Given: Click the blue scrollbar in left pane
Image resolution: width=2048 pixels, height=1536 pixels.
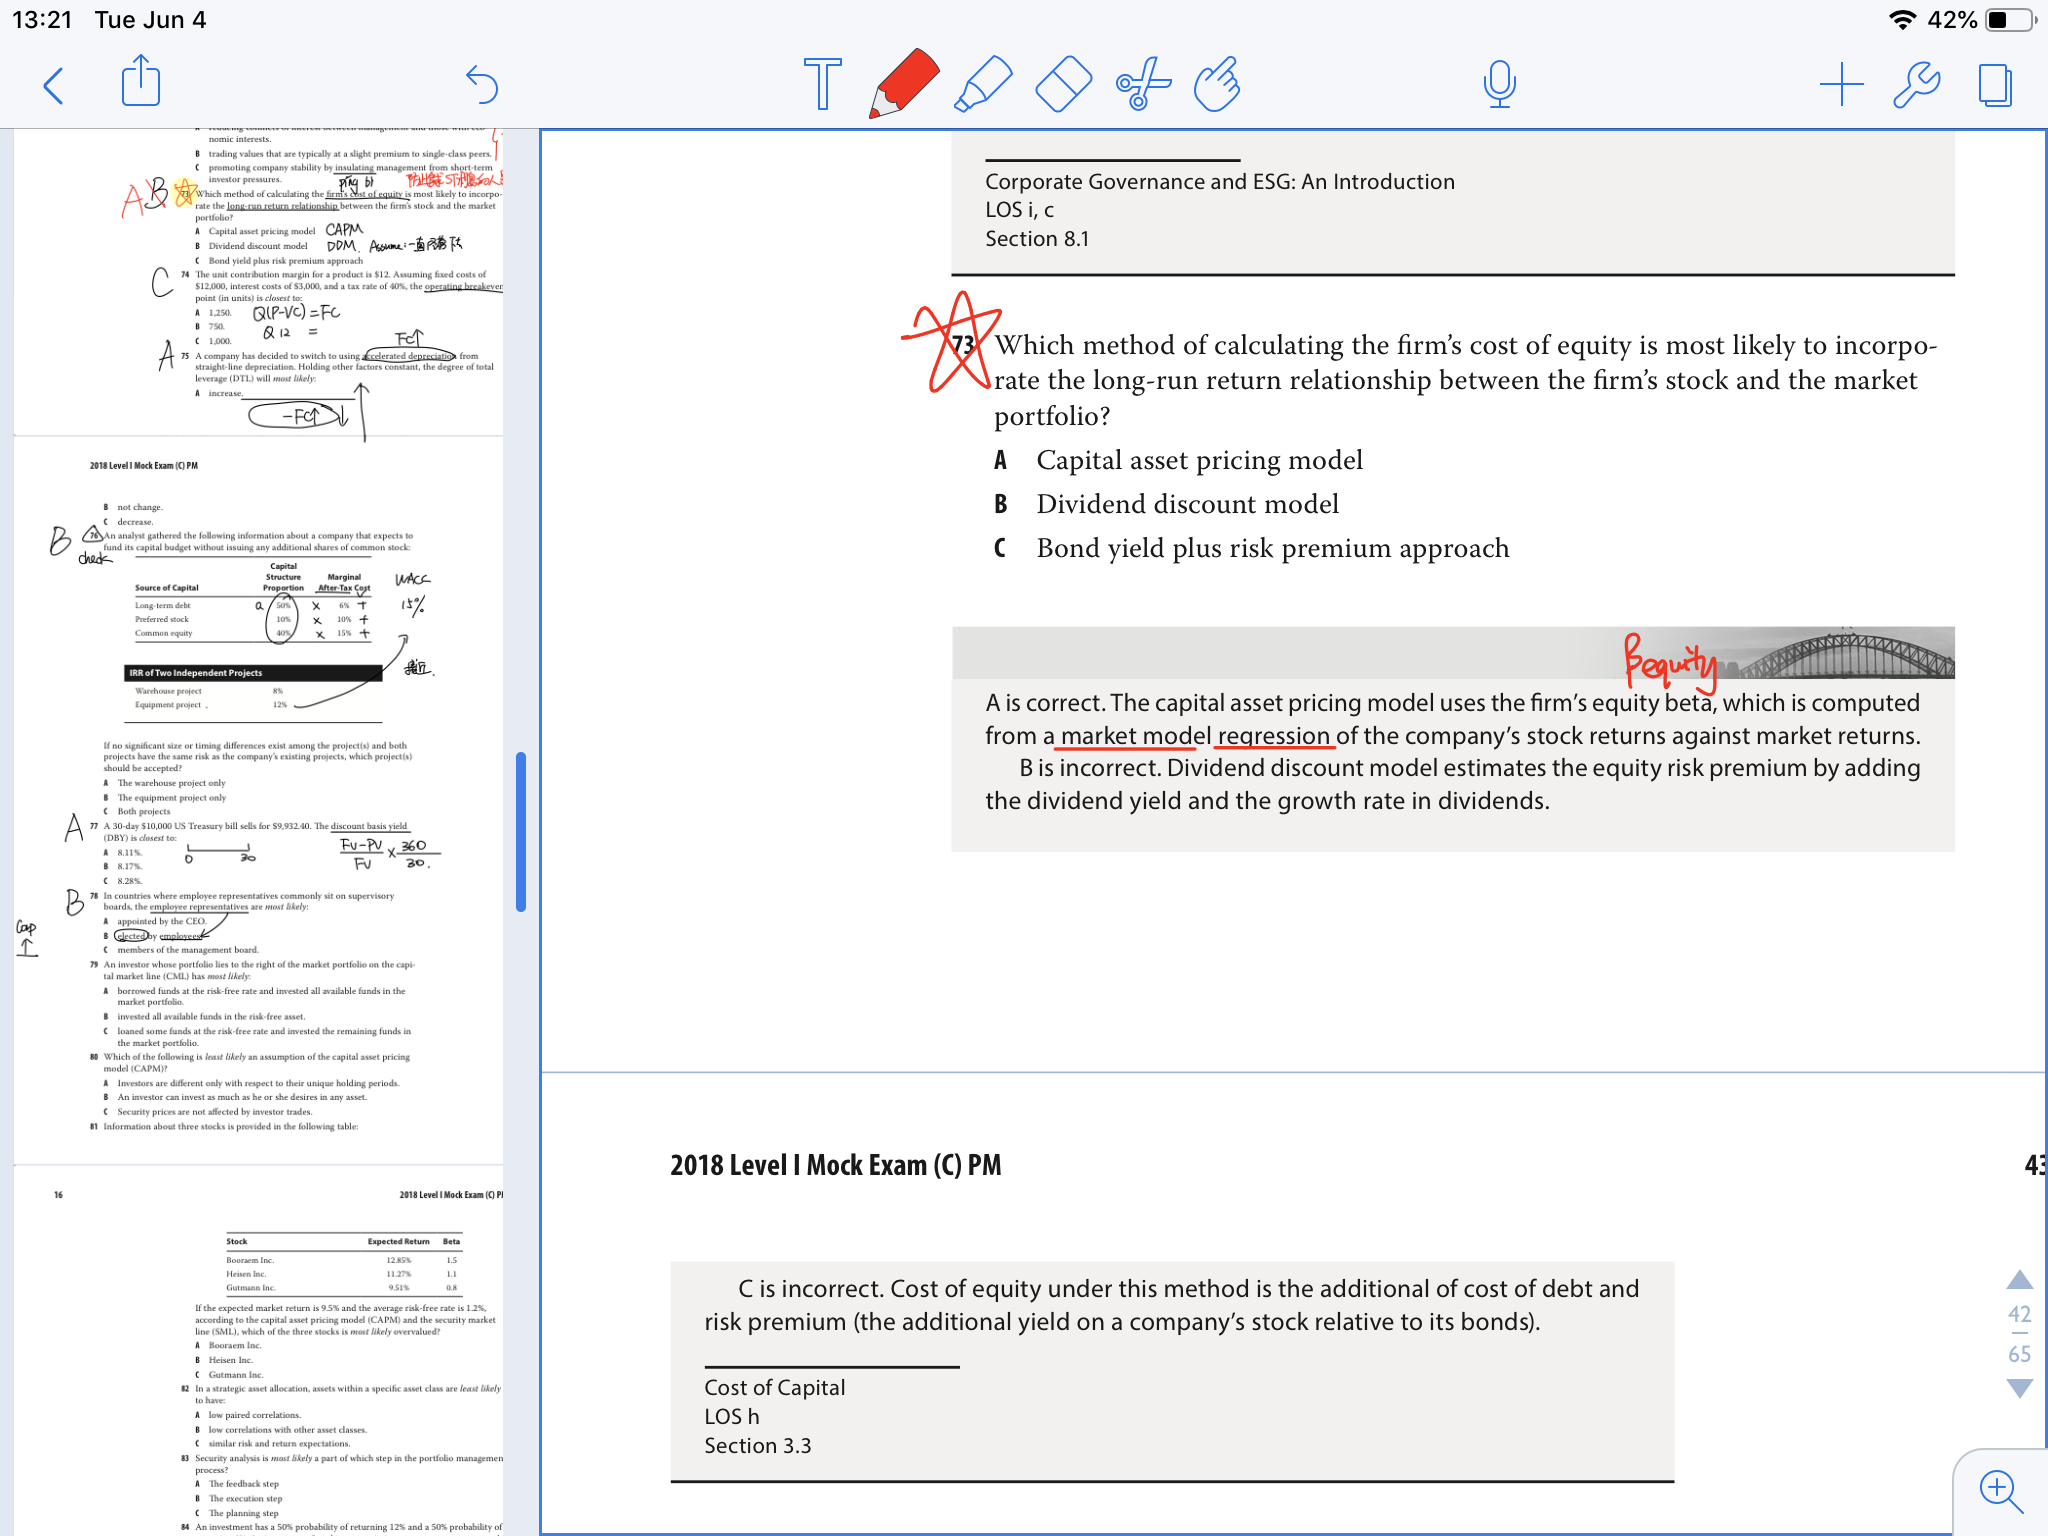Looking at the screenshot, I should [521, 832].
